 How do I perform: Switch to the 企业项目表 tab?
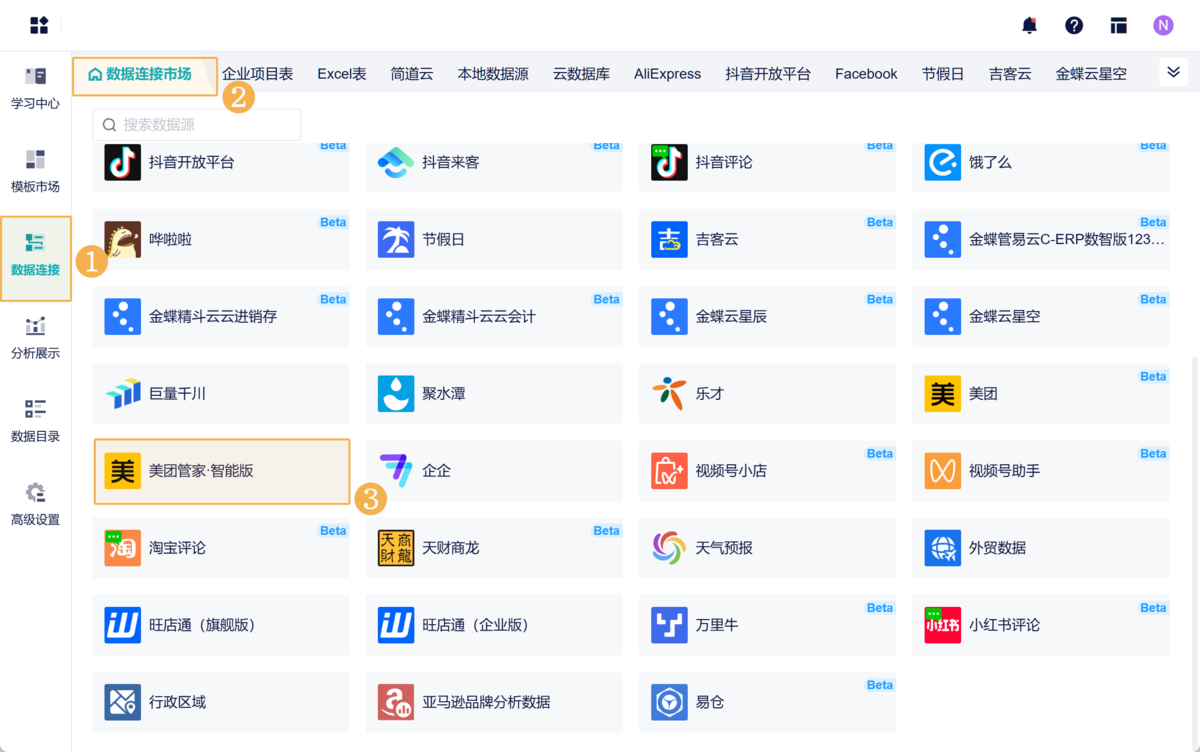click(257, 74)
